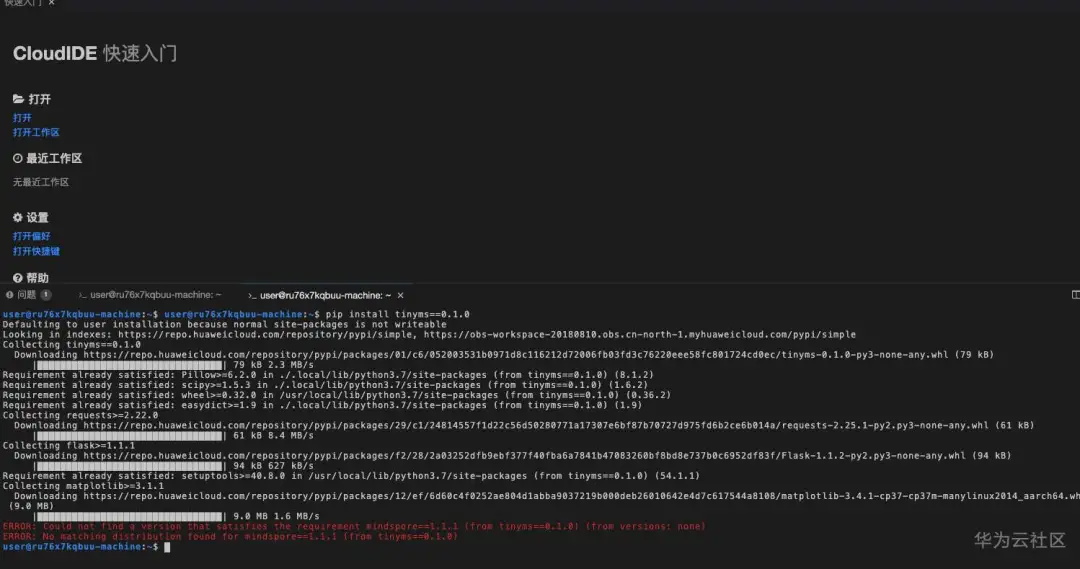The width and height of the screenshot is (1080, 569).
Task: Click the clock icon beside 最近工作区
Action: pos(18,159)
